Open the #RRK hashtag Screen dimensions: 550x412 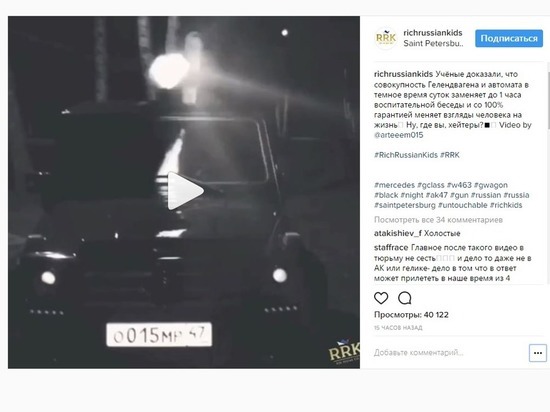(450, 155)
